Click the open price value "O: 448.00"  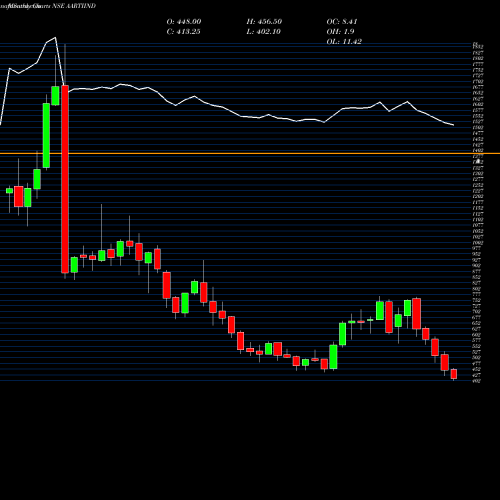(184, 22)
